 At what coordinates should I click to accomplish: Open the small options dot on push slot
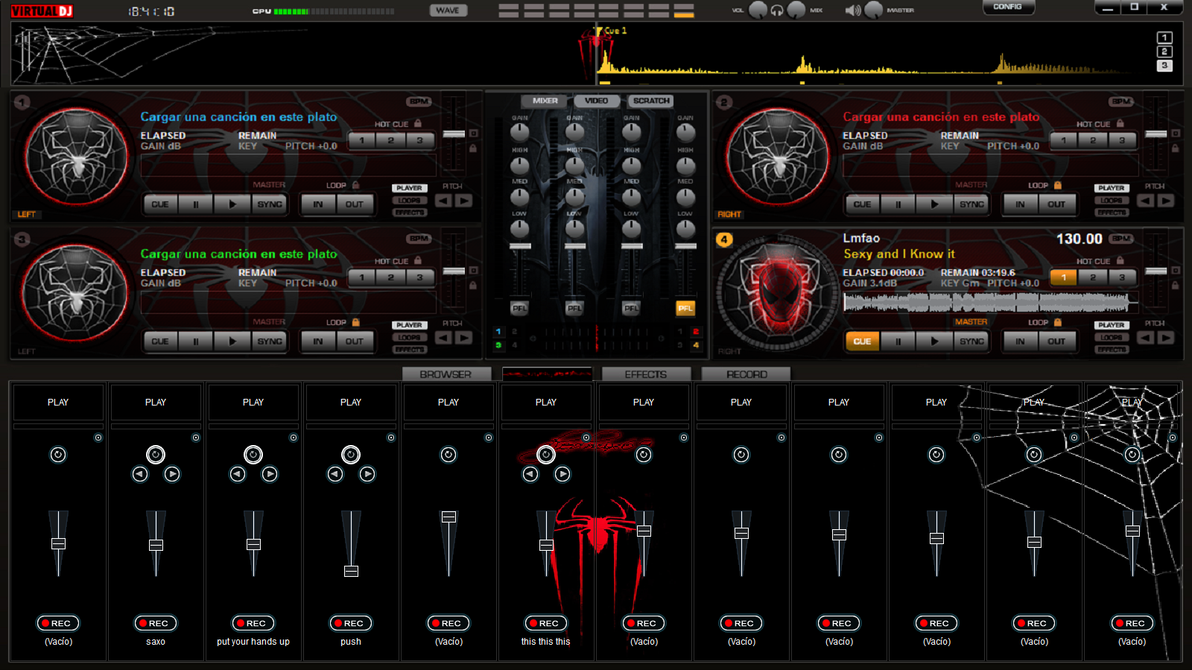point(391,438)
